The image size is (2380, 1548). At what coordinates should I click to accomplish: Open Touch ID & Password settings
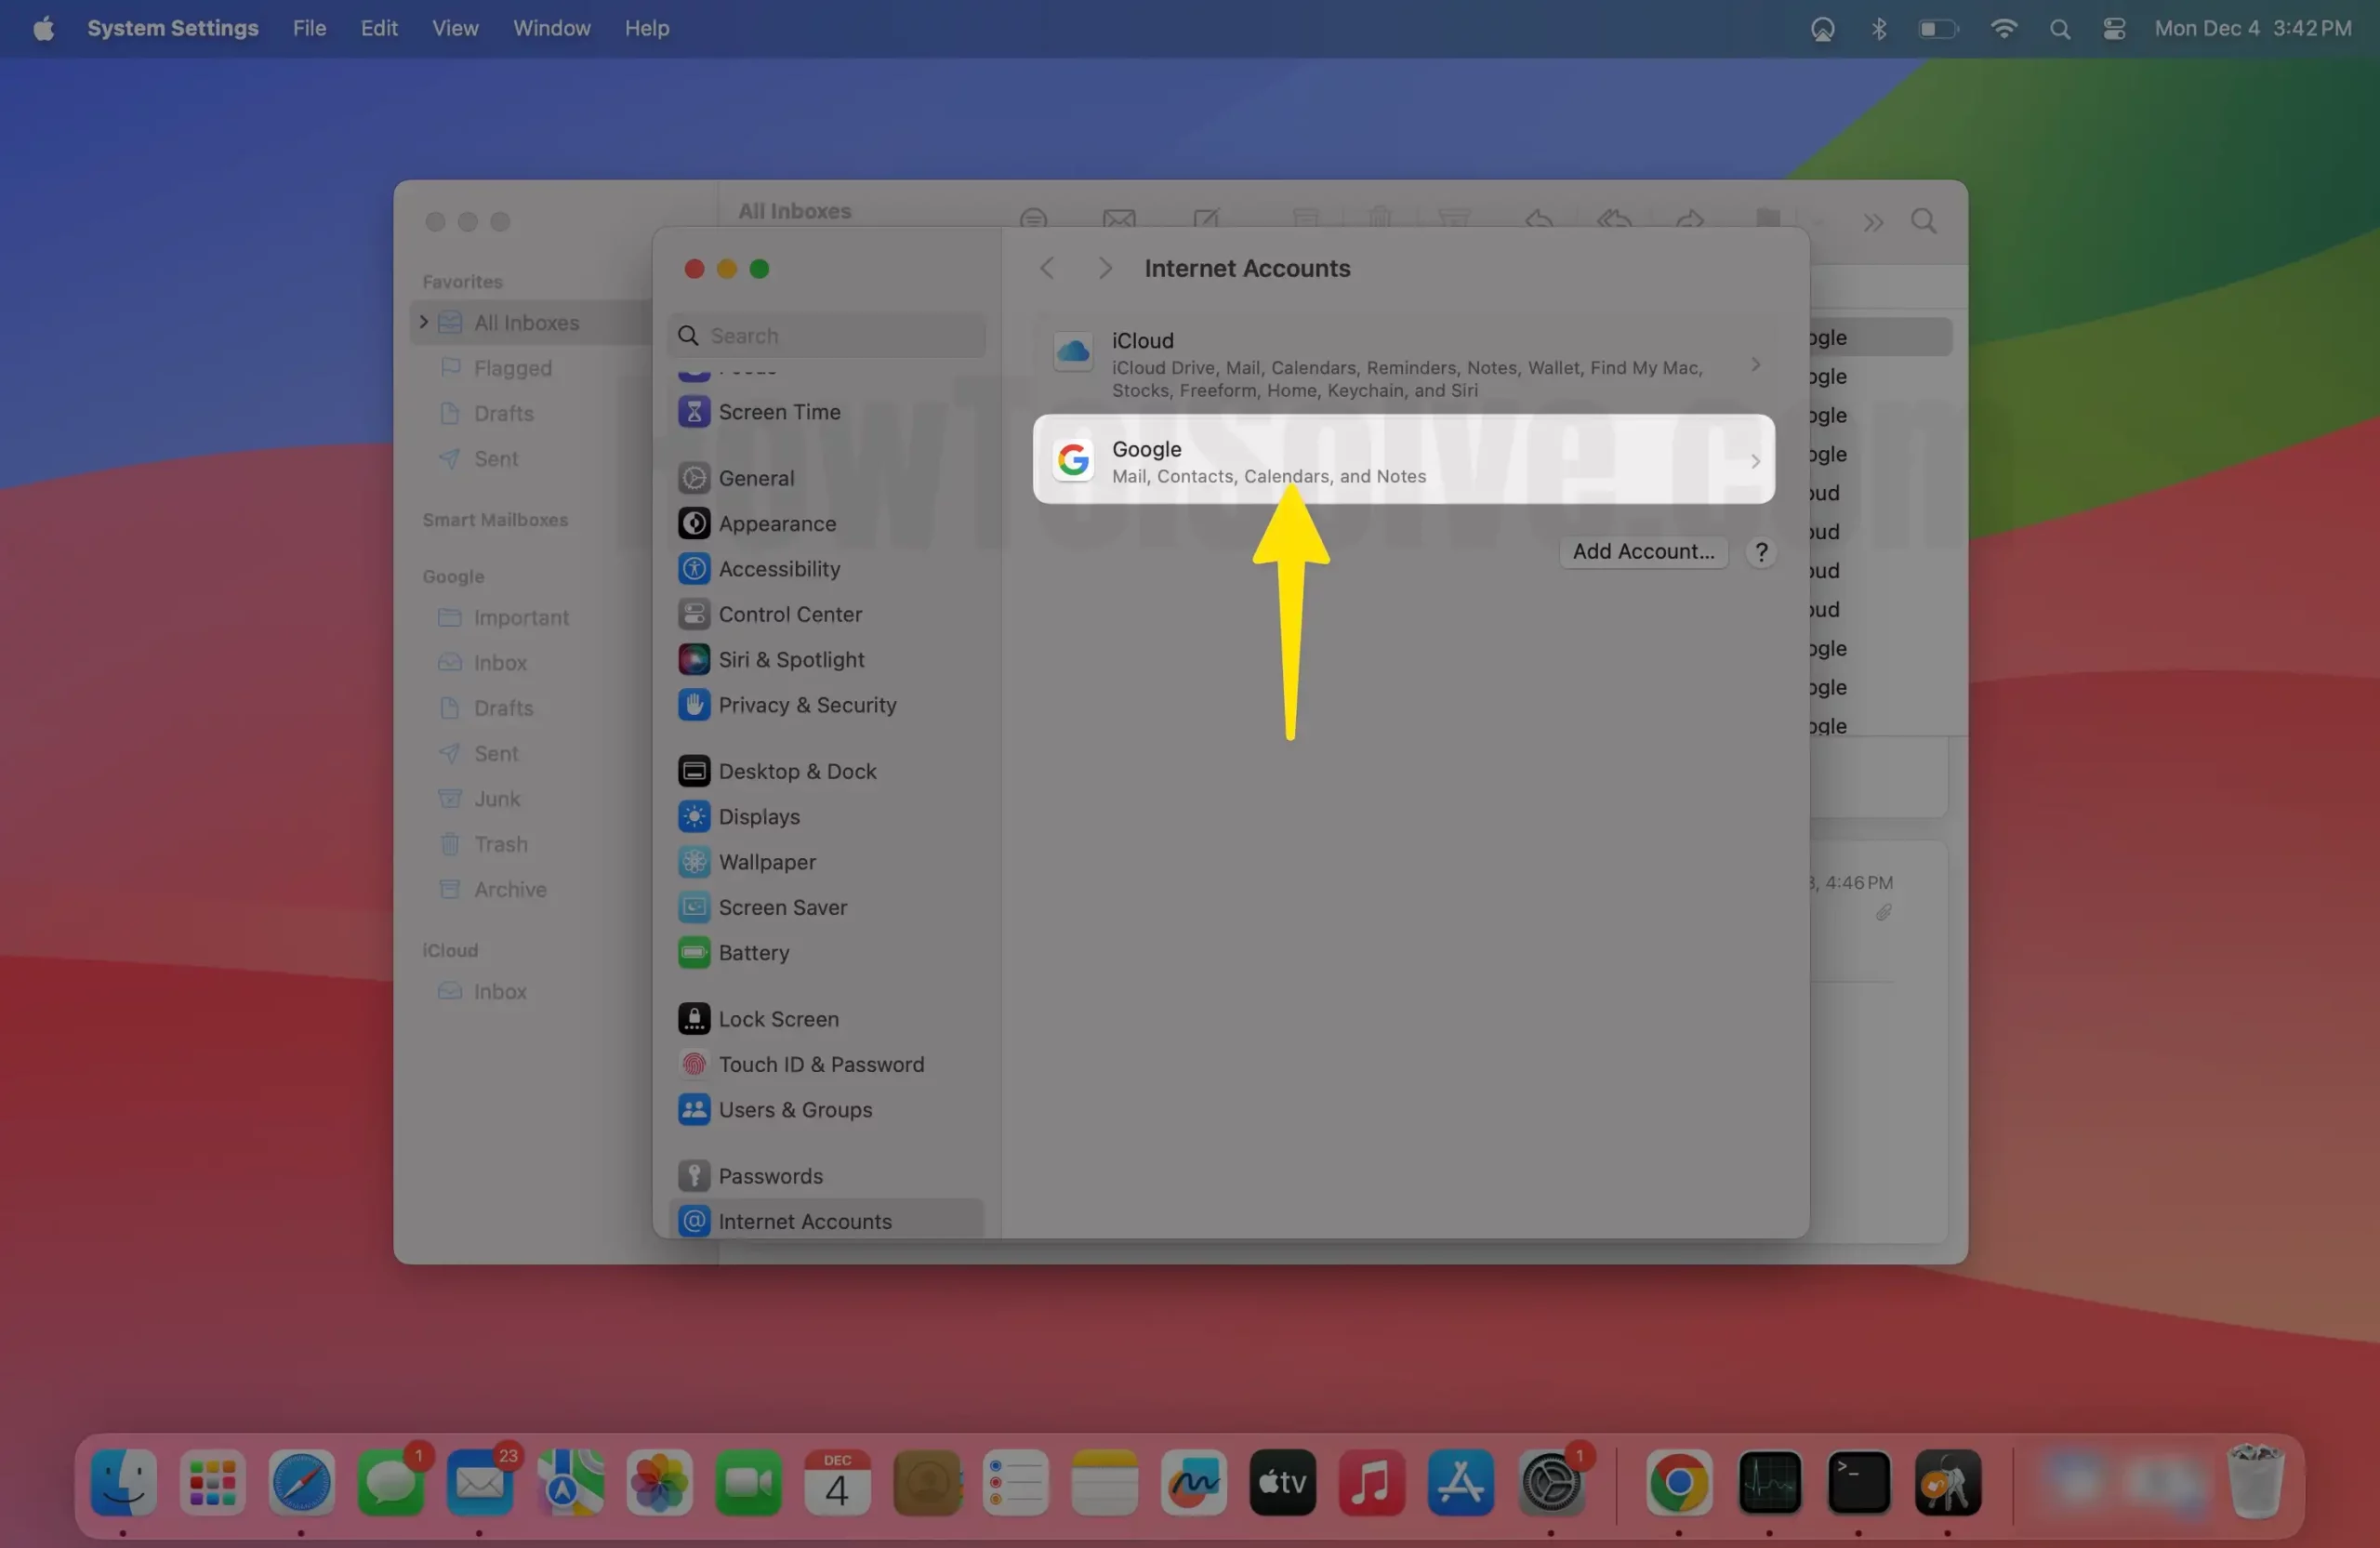820,1064
